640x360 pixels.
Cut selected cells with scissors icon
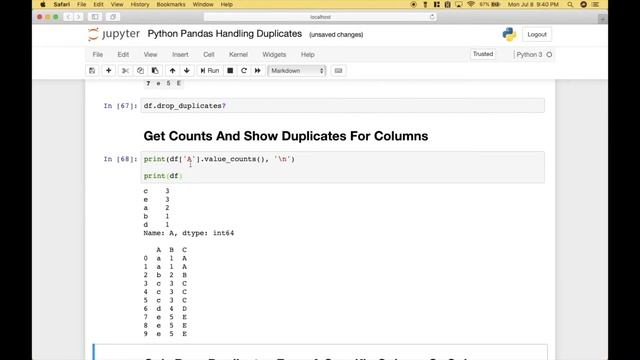point(125,71)
